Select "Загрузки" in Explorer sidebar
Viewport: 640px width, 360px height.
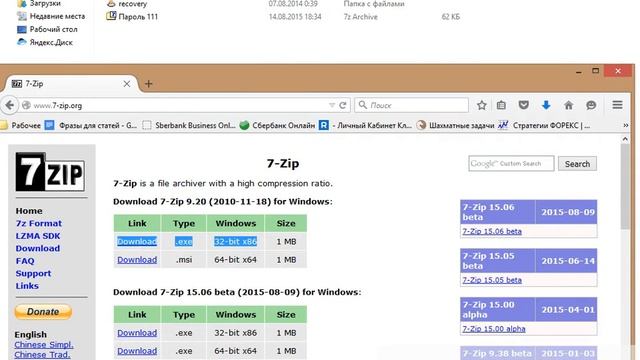39,3
